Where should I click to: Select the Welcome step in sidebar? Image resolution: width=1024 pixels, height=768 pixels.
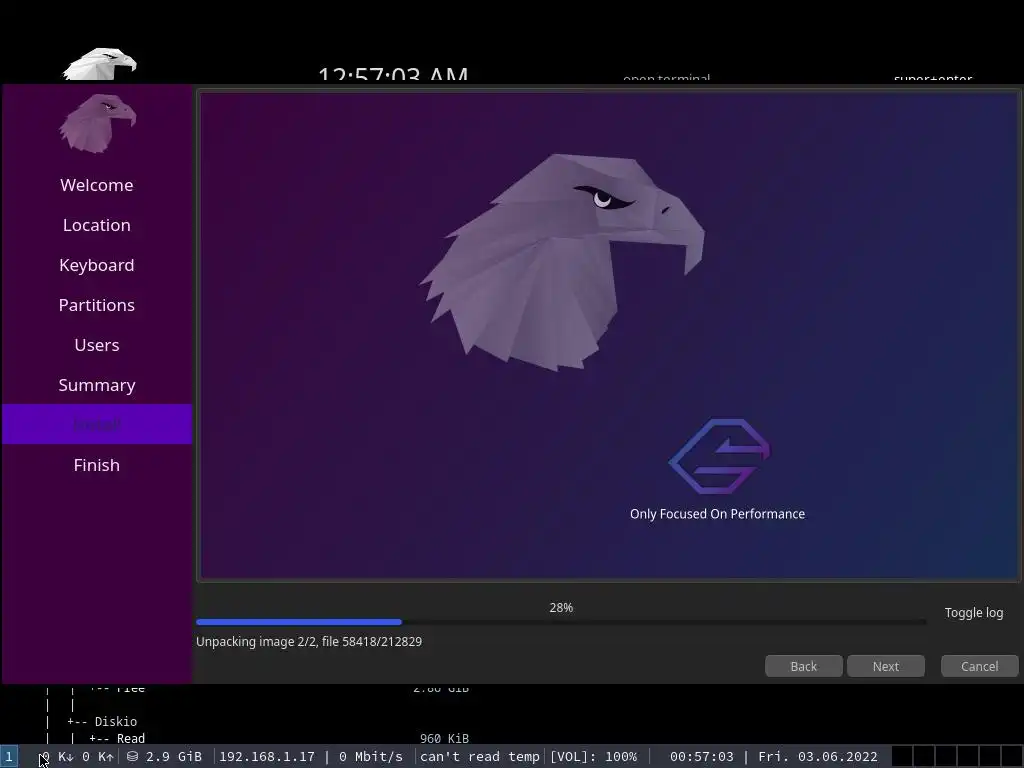coord(97,185)
